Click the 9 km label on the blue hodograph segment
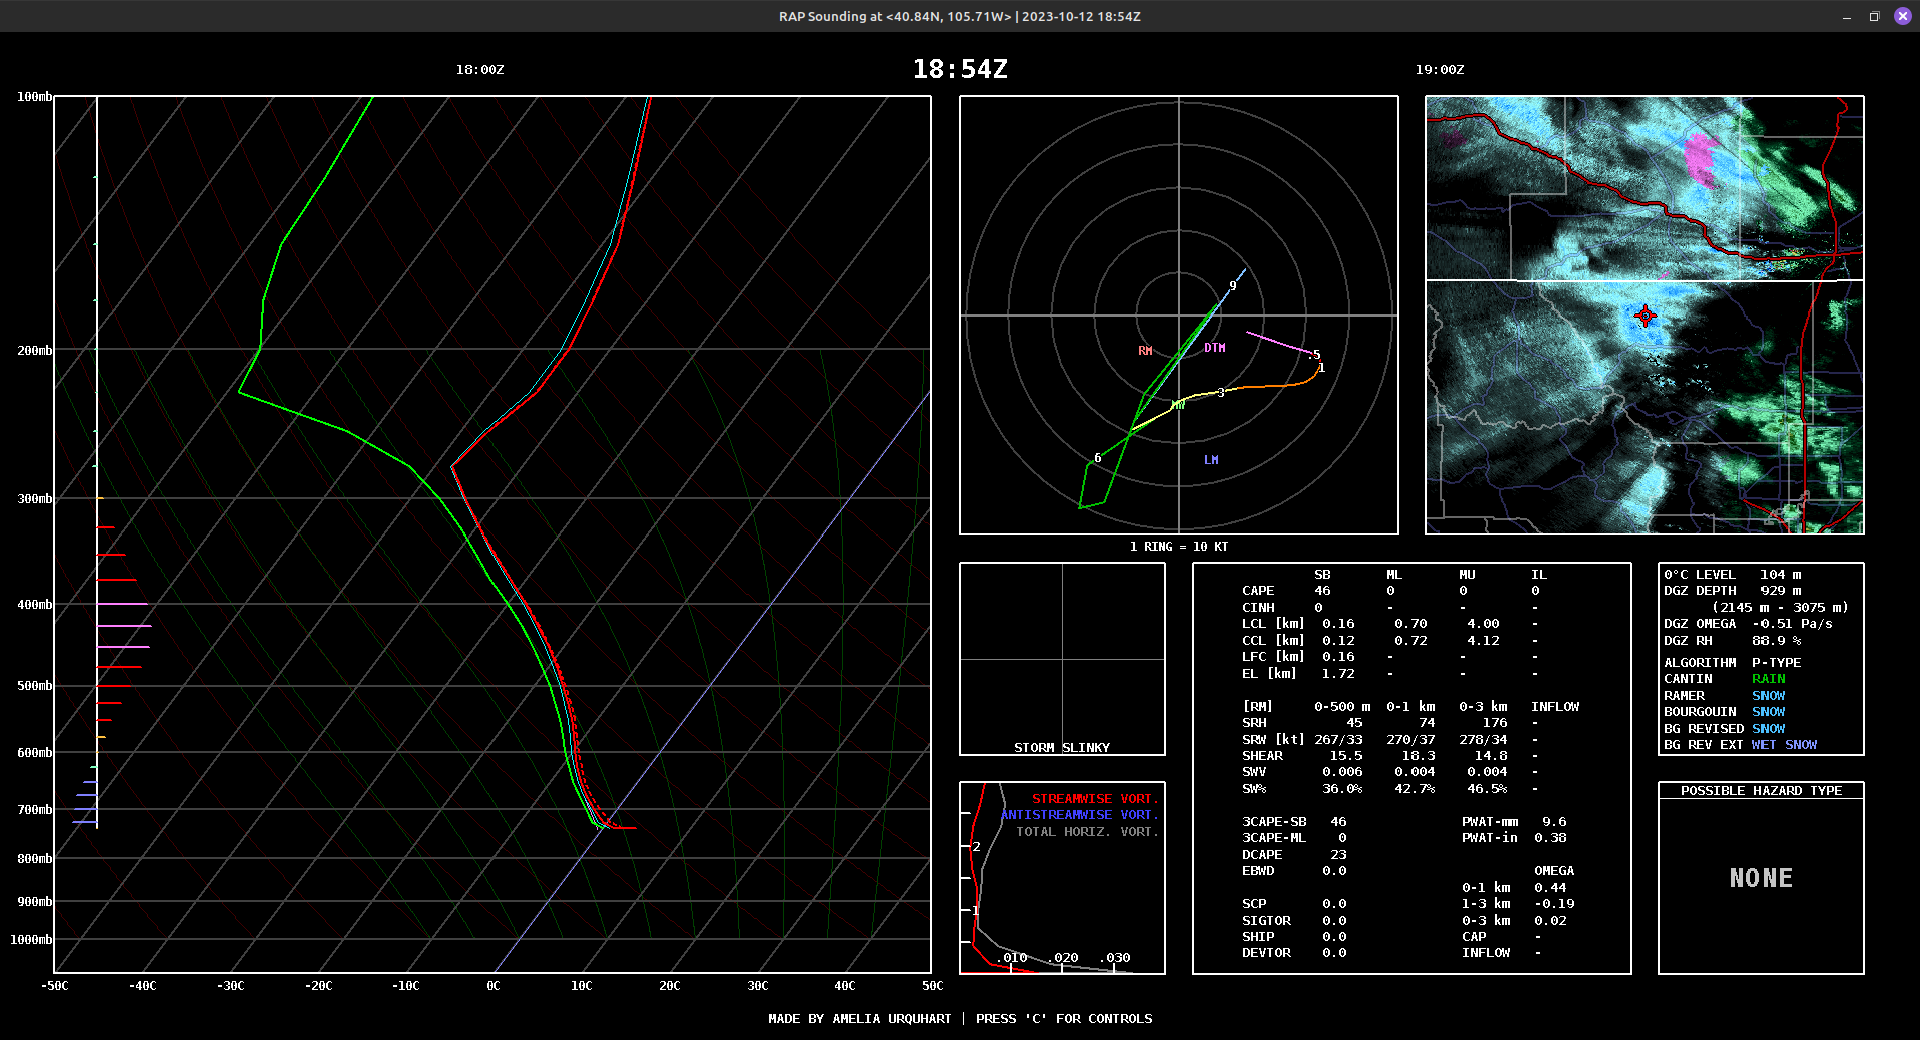This screenshot has width=1920, height=1040. (1232, 285)
